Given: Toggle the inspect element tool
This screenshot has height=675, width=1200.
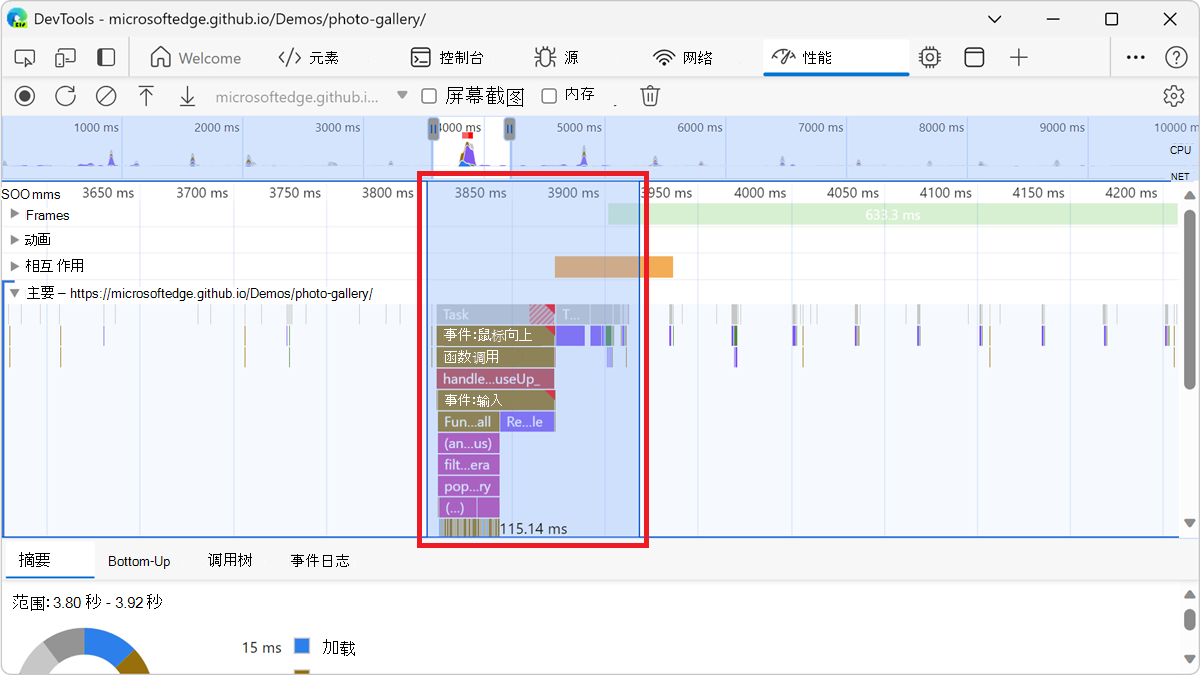Looking at the screenshot, I should tap(25, 58).
